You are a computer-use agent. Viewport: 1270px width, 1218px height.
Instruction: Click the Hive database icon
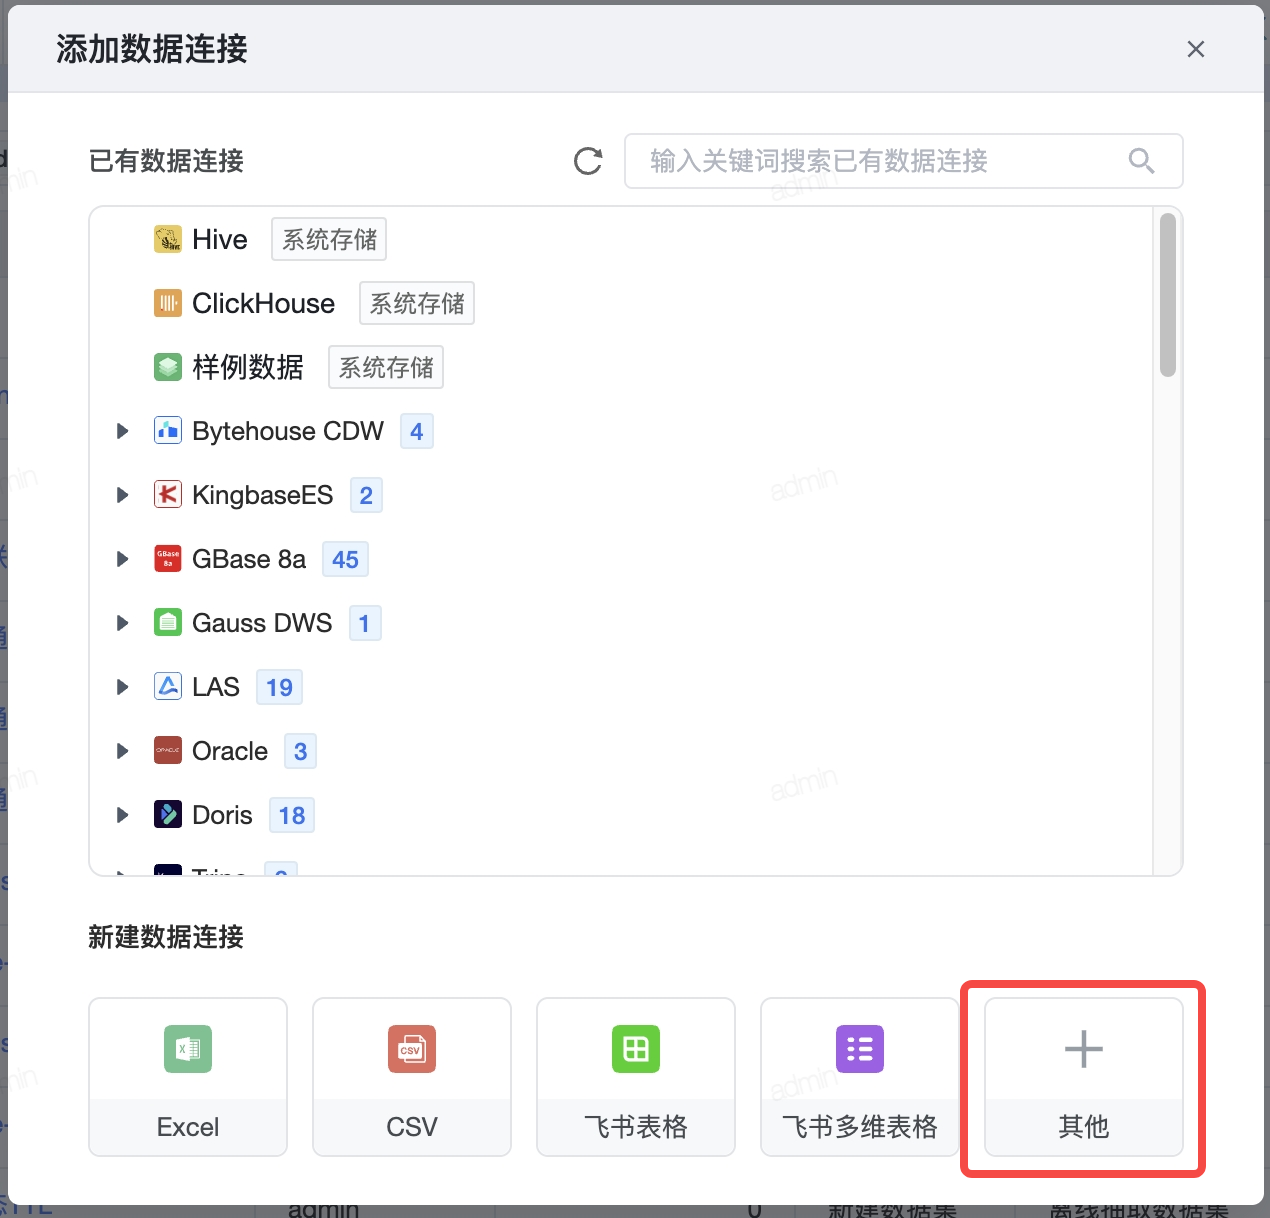[168, 239]
